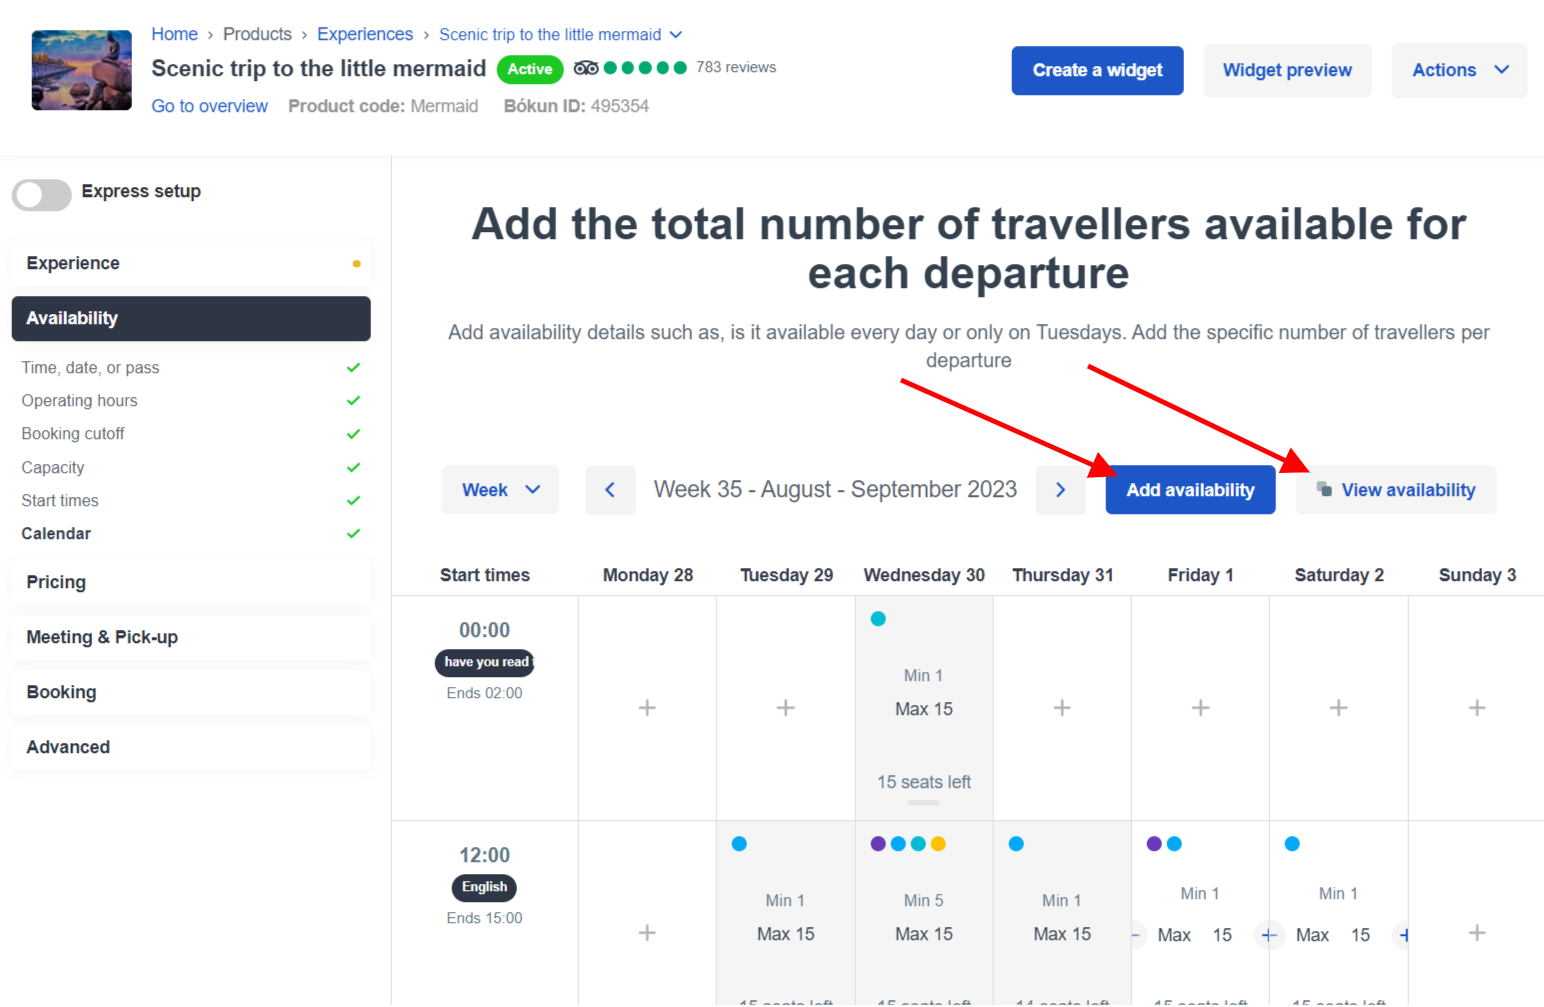The height and width of the screenshot is (1007, 1544).
Task: Select Capacity step
Action: [53, 468]
